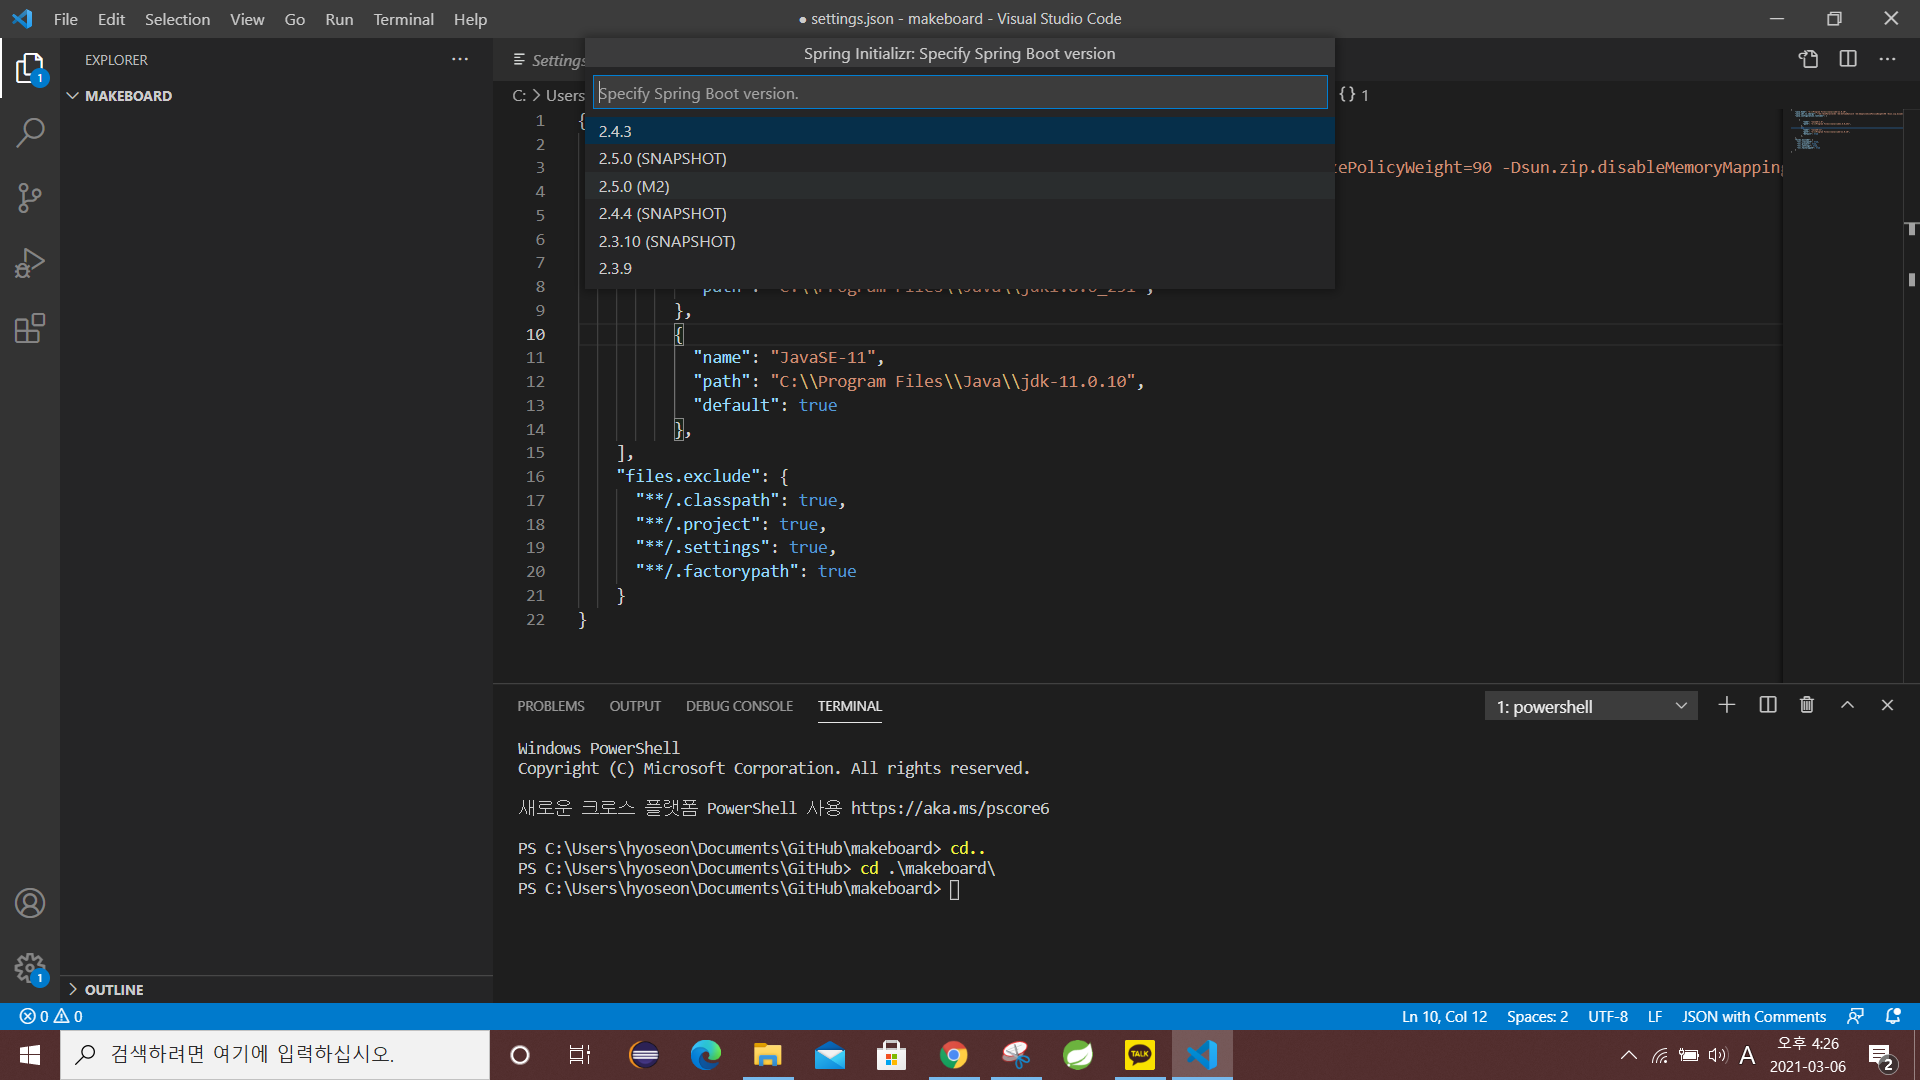The width and height of the screenshot is (1920, 1080).
Task: Open the Terminal menu in menu bar
Action: click(x=403, y=19)
